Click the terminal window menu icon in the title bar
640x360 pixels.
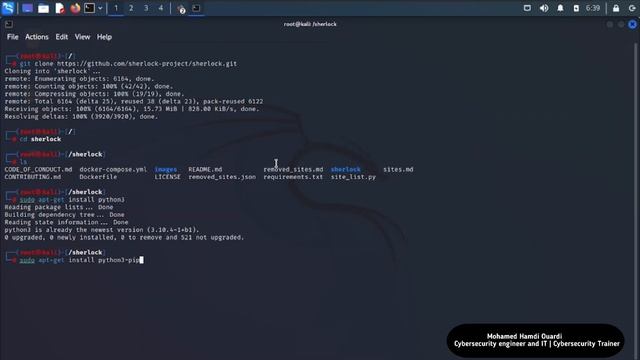(9, 24)
